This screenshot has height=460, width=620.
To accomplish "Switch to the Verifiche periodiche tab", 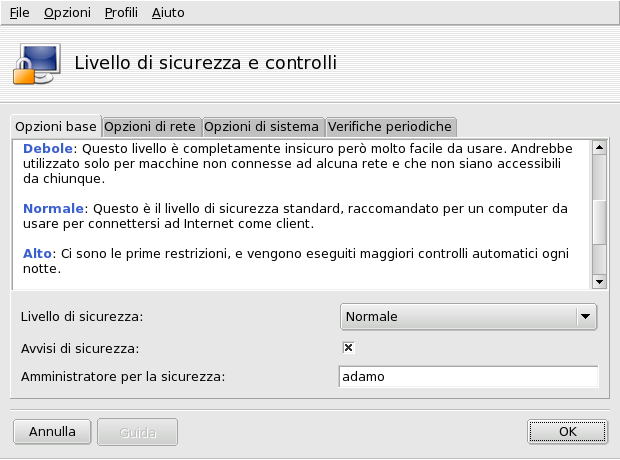I will 391,127.
